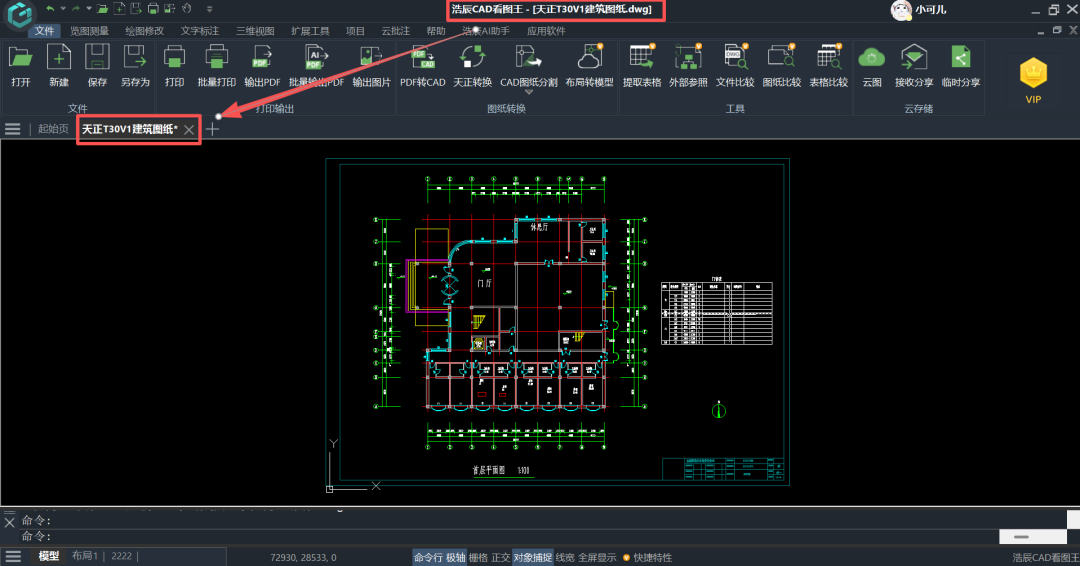Click the undo arrow in title bar
This screenshot has width=1080, height=566.
click(50, 9)
